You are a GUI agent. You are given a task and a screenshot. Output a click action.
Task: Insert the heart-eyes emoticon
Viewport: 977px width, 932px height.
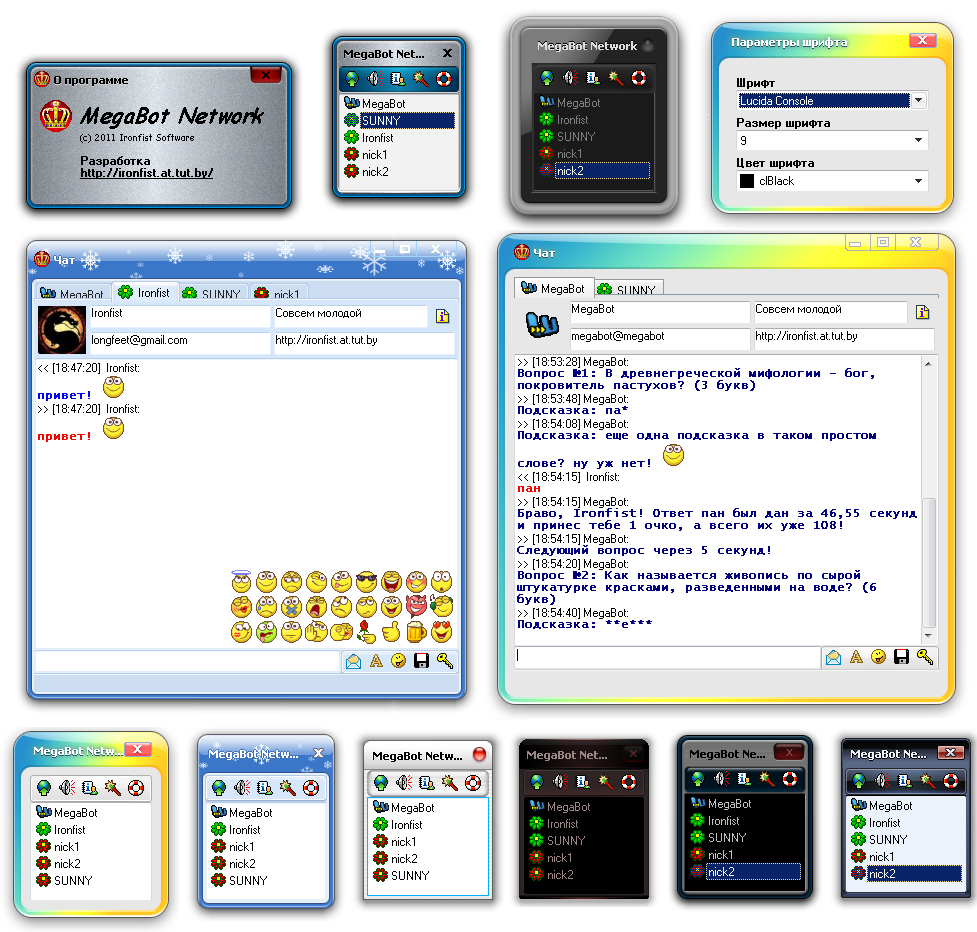442,632
